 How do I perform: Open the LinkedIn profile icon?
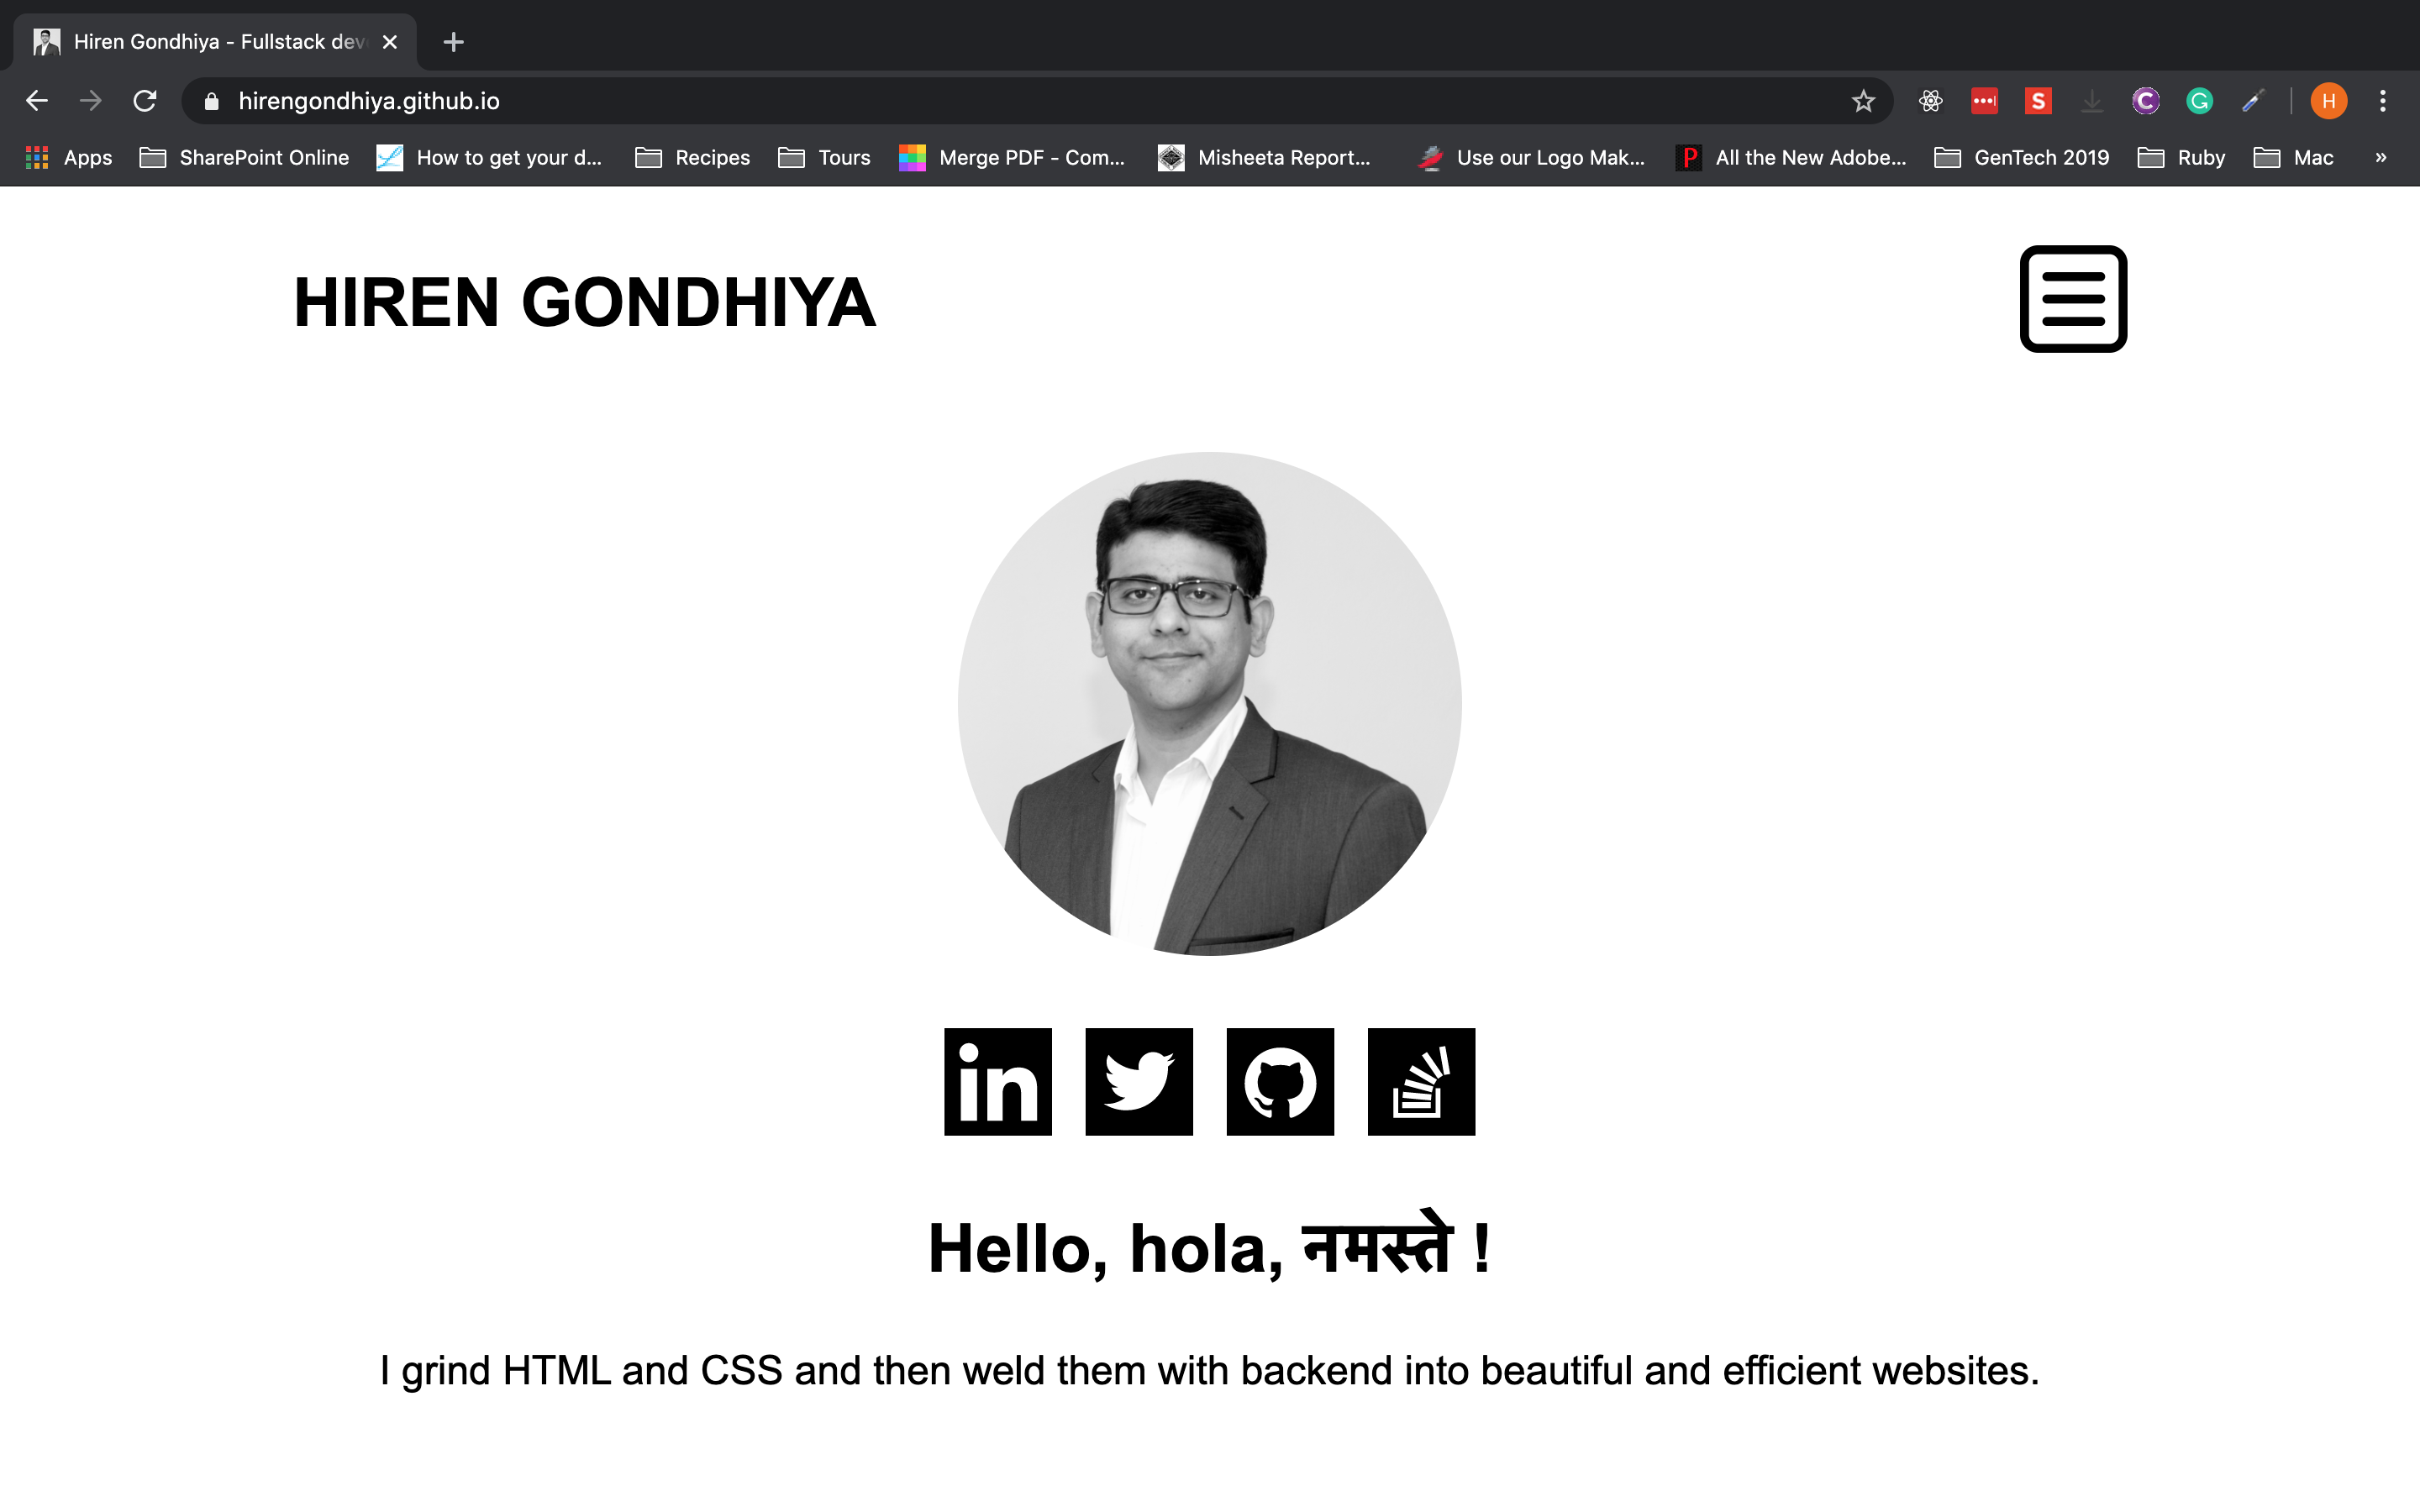click(x=997, y=1081)
